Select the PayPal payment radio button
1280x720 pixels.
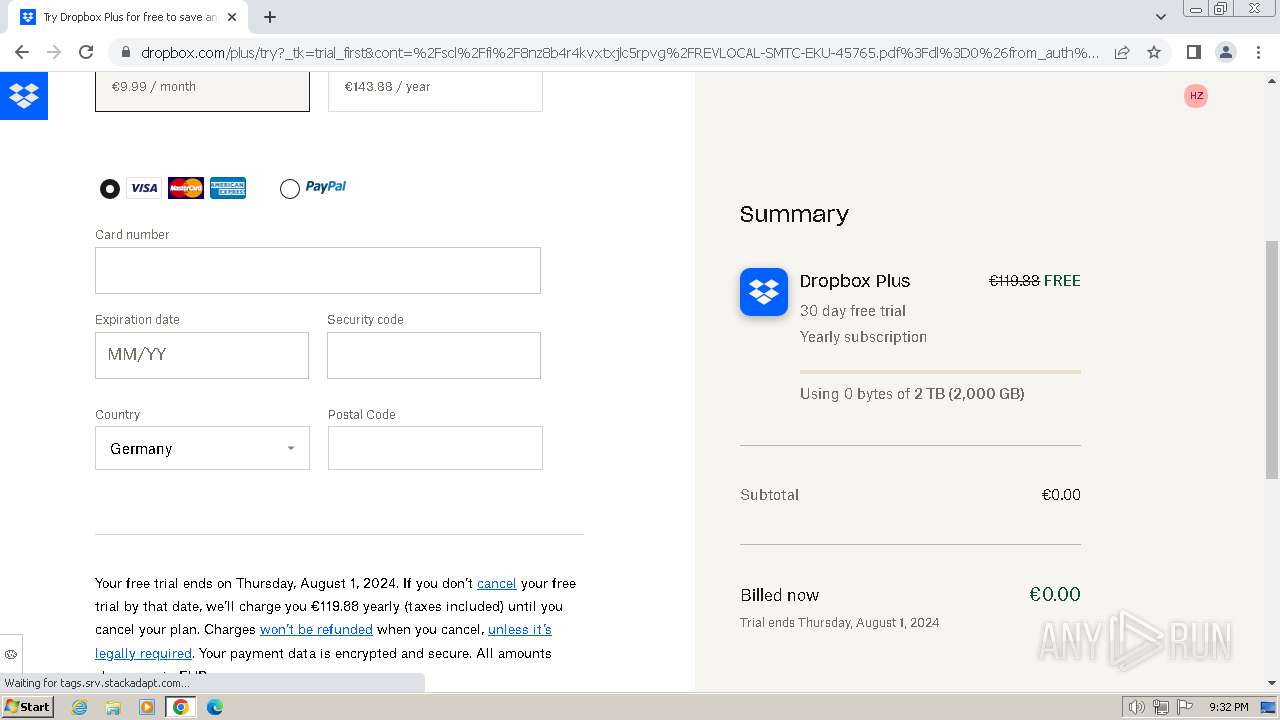pos(290,189)
